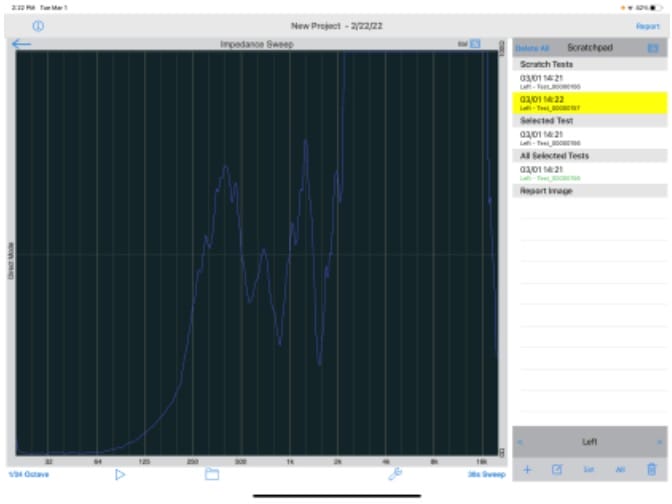This screenshot has height=504, width=672.
Task: Go to next channel after Left
Action: click(x=659, y=441)
